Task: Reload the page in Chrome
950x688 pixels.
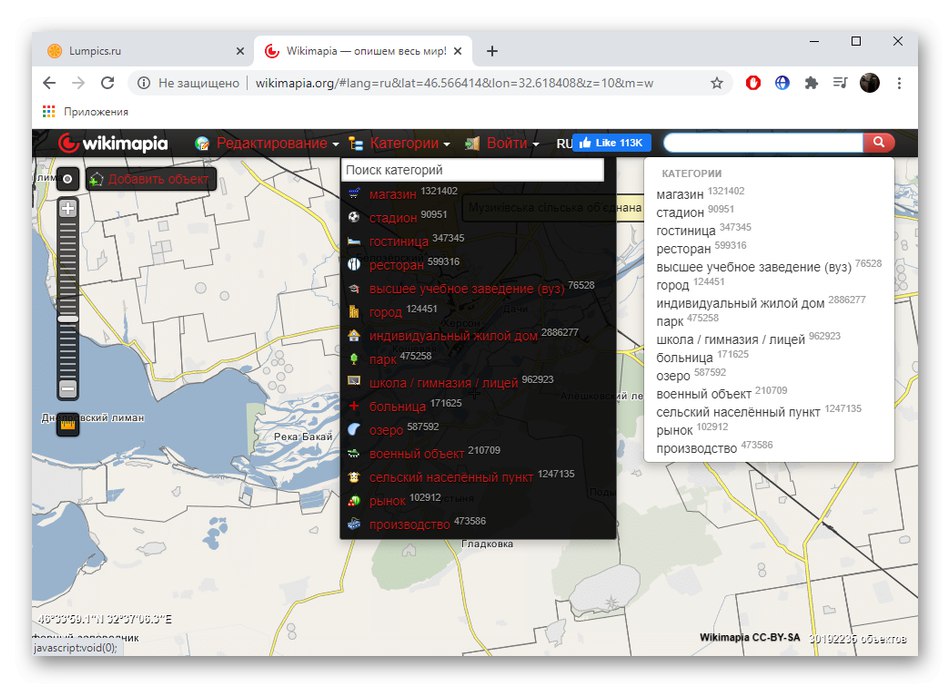Action: pos(108,83)
